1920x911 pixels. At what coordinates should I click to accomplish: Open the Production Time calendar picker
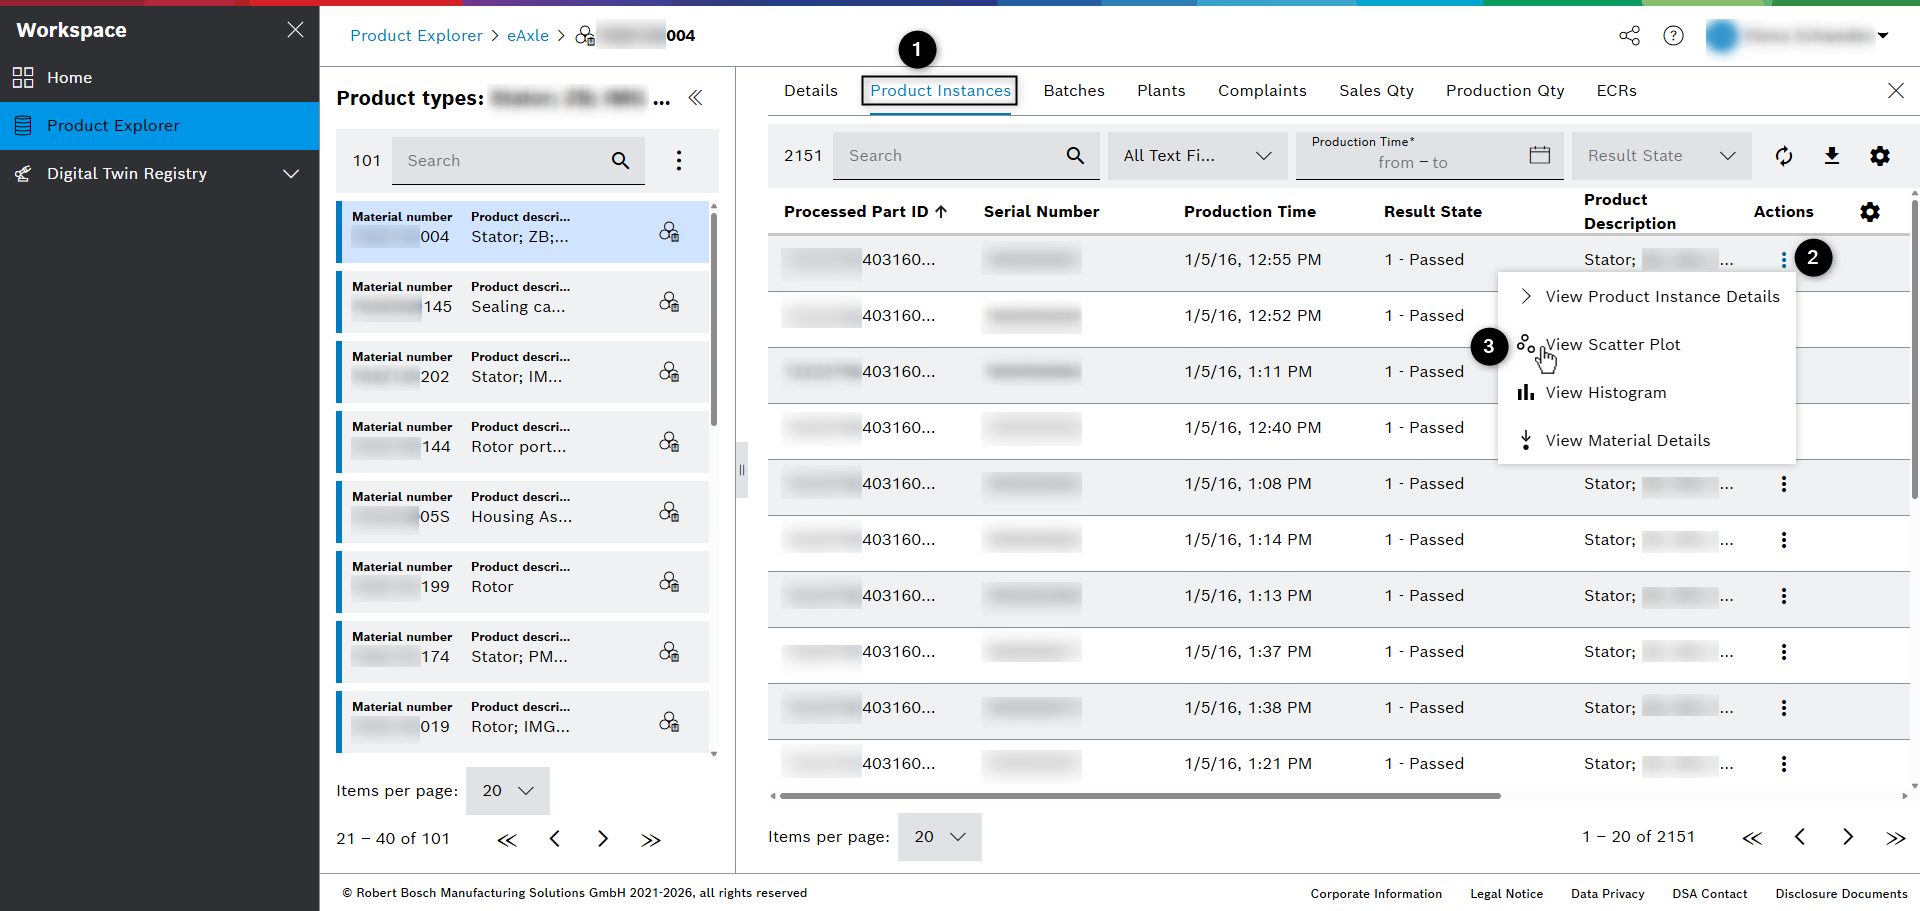coord(1540,155)
